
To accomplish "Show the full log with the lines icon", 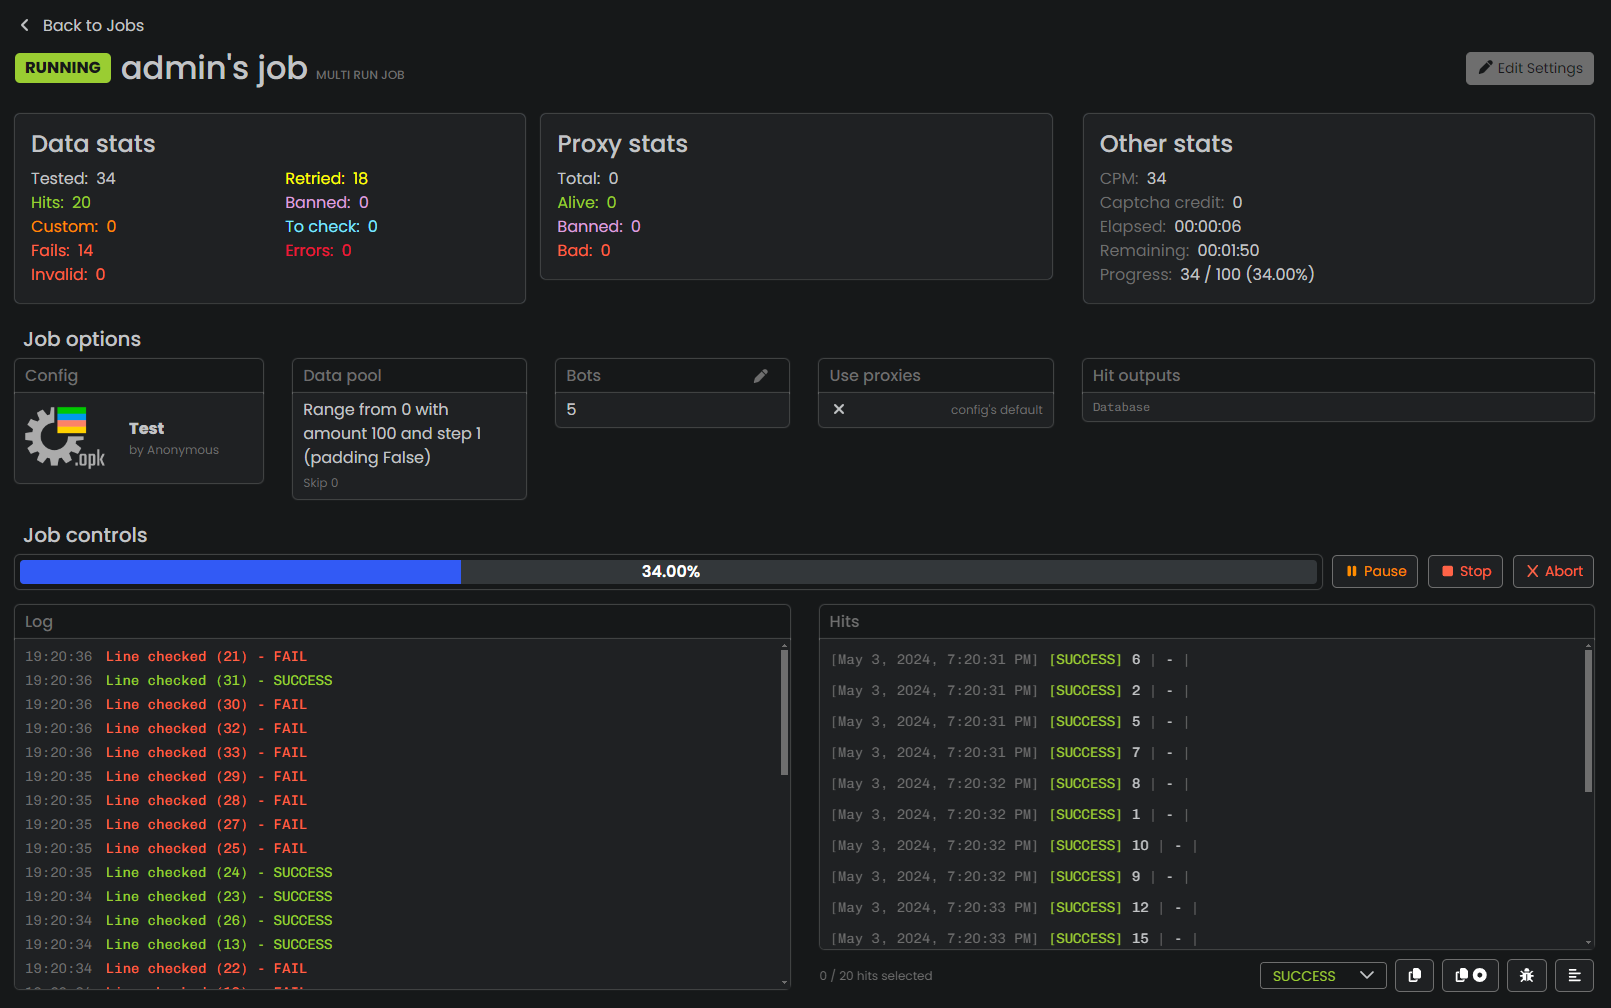I will tap(1574, 975).
